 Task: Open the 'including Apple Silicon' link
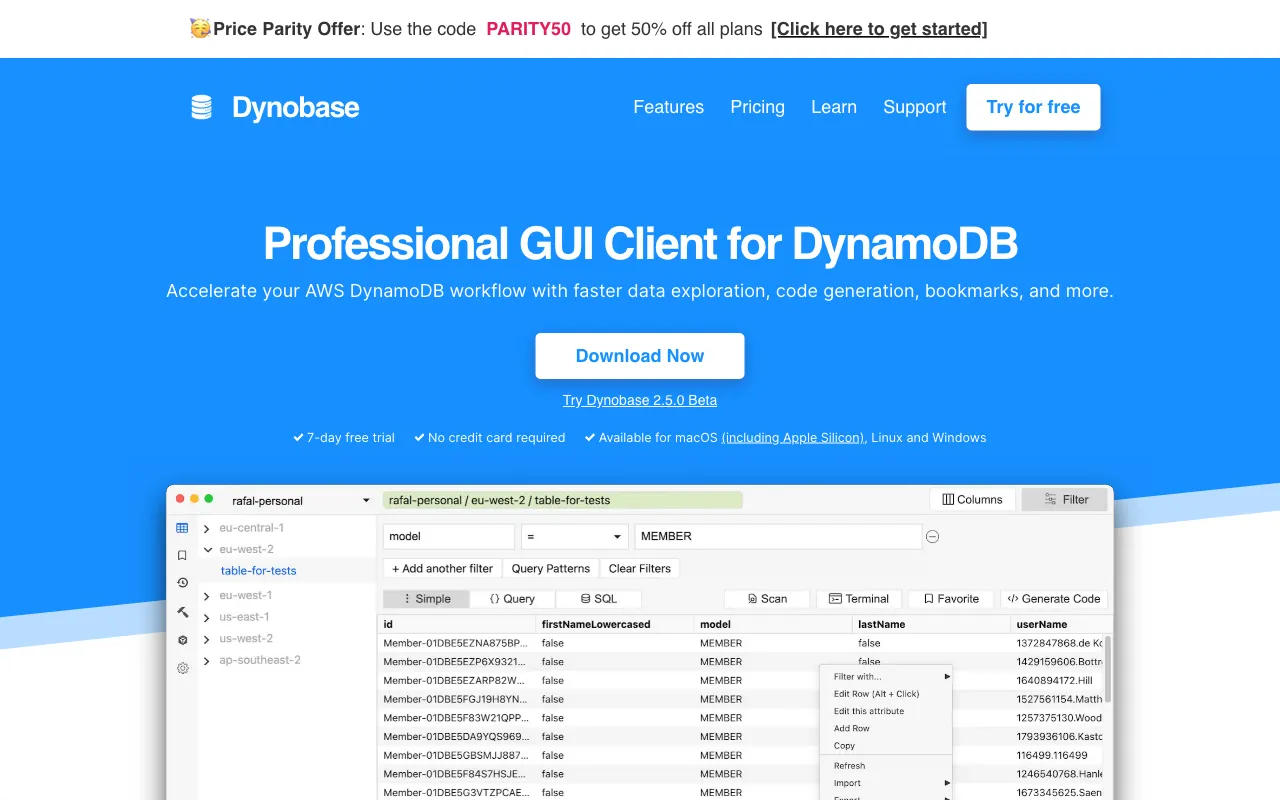pos(793,438)
